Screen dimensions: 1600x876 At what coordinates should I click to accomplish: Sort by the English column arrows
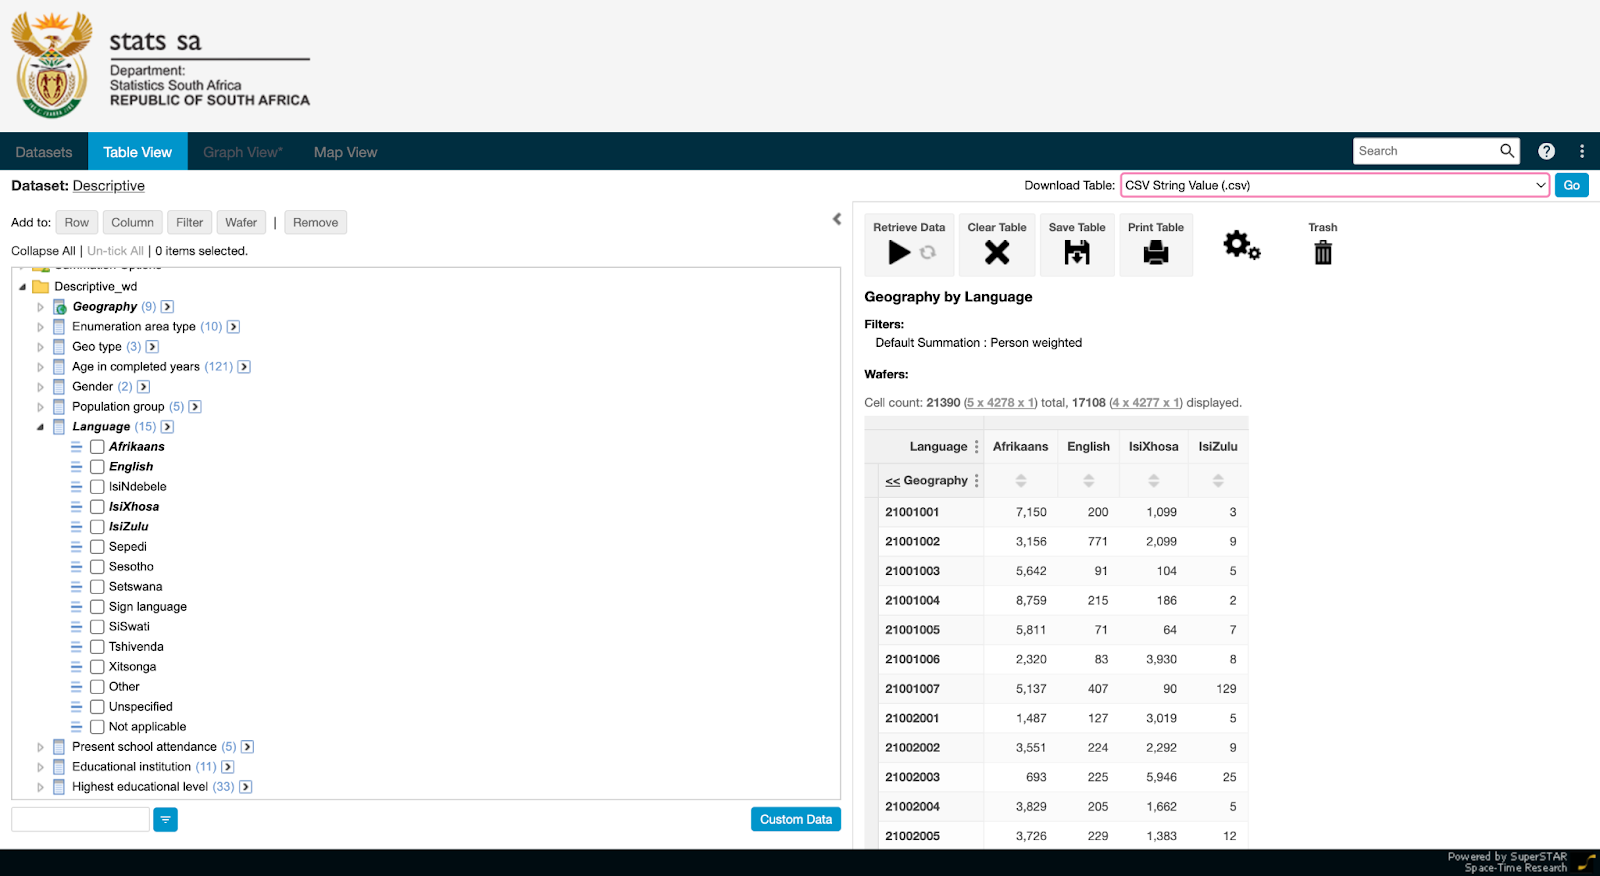point(1088,481)
